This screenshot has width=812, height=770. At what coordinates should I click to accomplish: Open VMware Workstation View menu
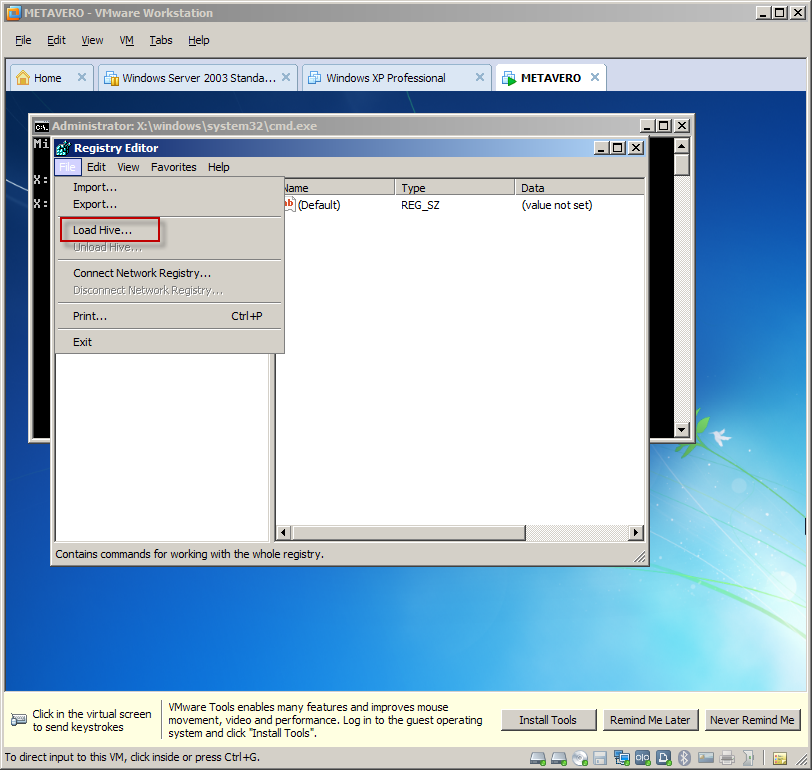click(92, 40)
